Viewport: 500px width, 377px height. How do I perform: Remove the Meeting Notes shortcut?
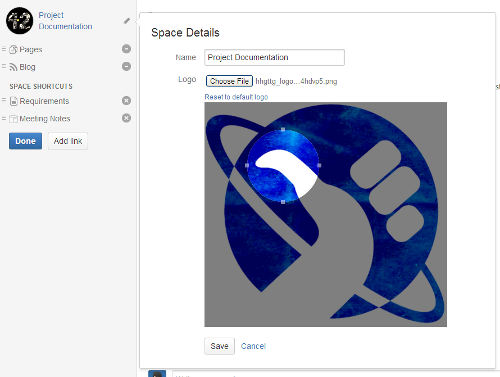(x=126, y=118)
